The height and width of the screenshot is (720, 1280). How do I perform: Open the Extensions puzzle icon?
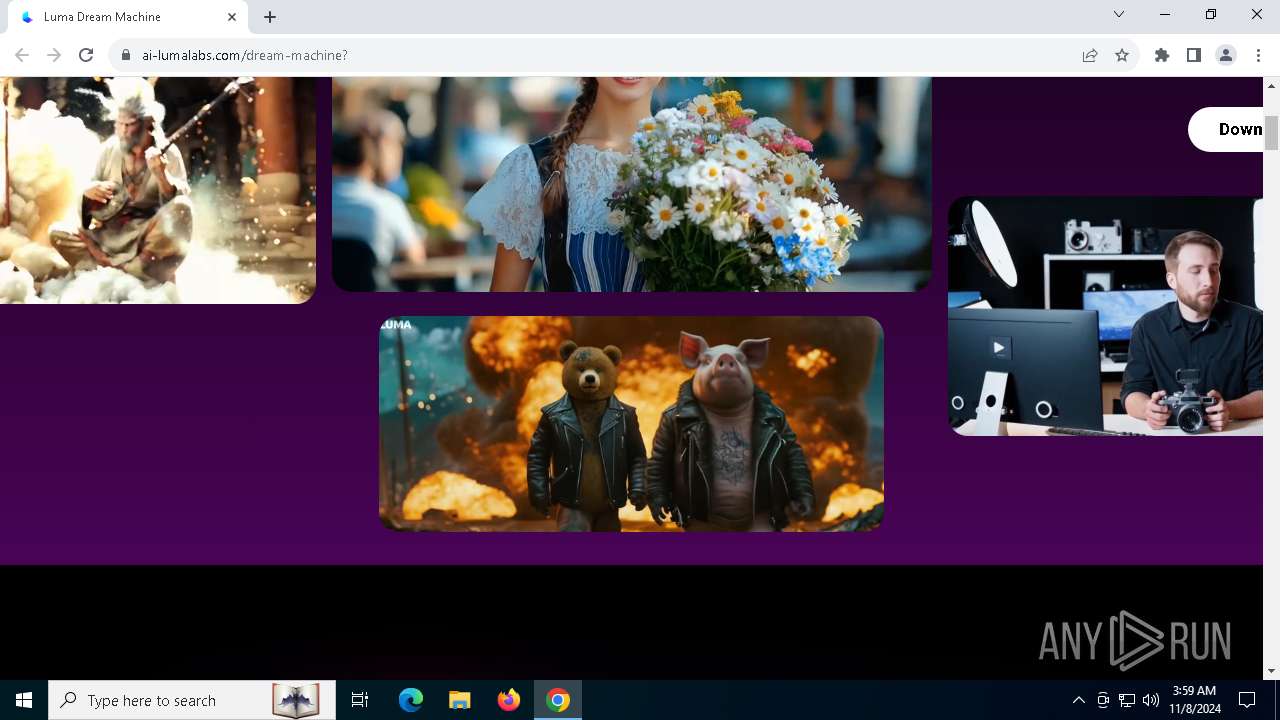point(1162,55)
